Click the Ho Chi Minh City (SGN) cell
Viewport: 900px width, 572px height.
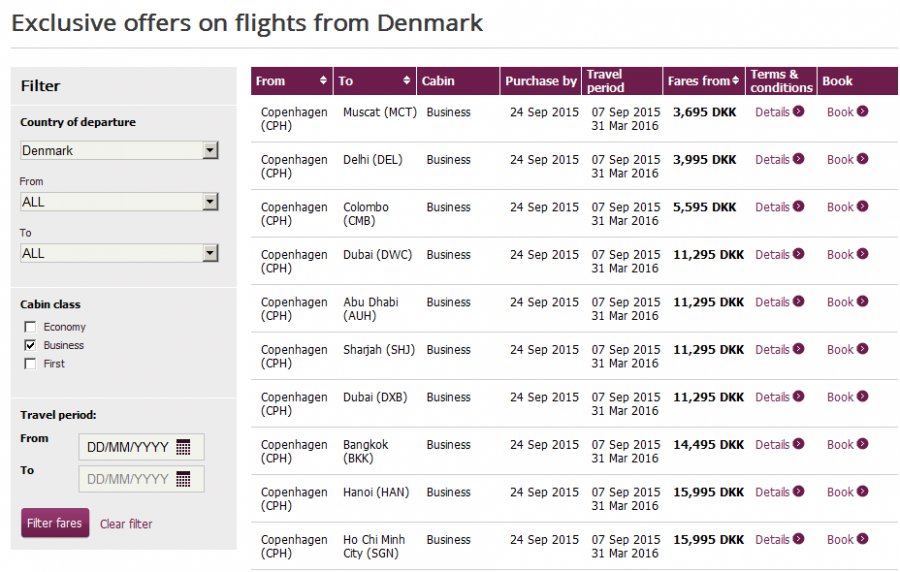pos(374,546)
